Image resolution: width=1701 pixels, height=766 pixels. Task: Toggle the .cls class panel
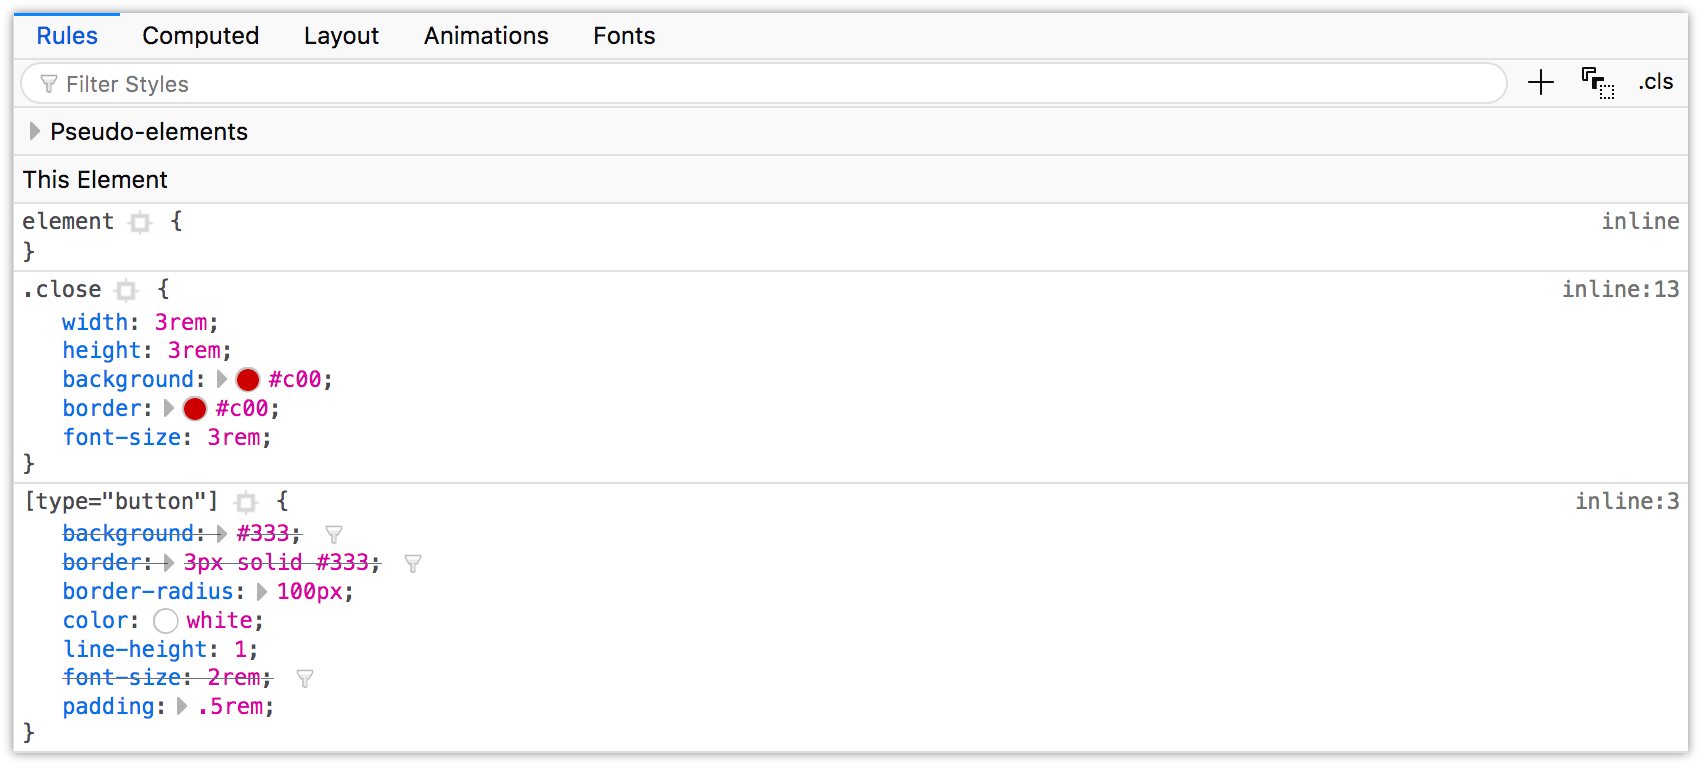pyautogui.click(x=1656, y=82)
